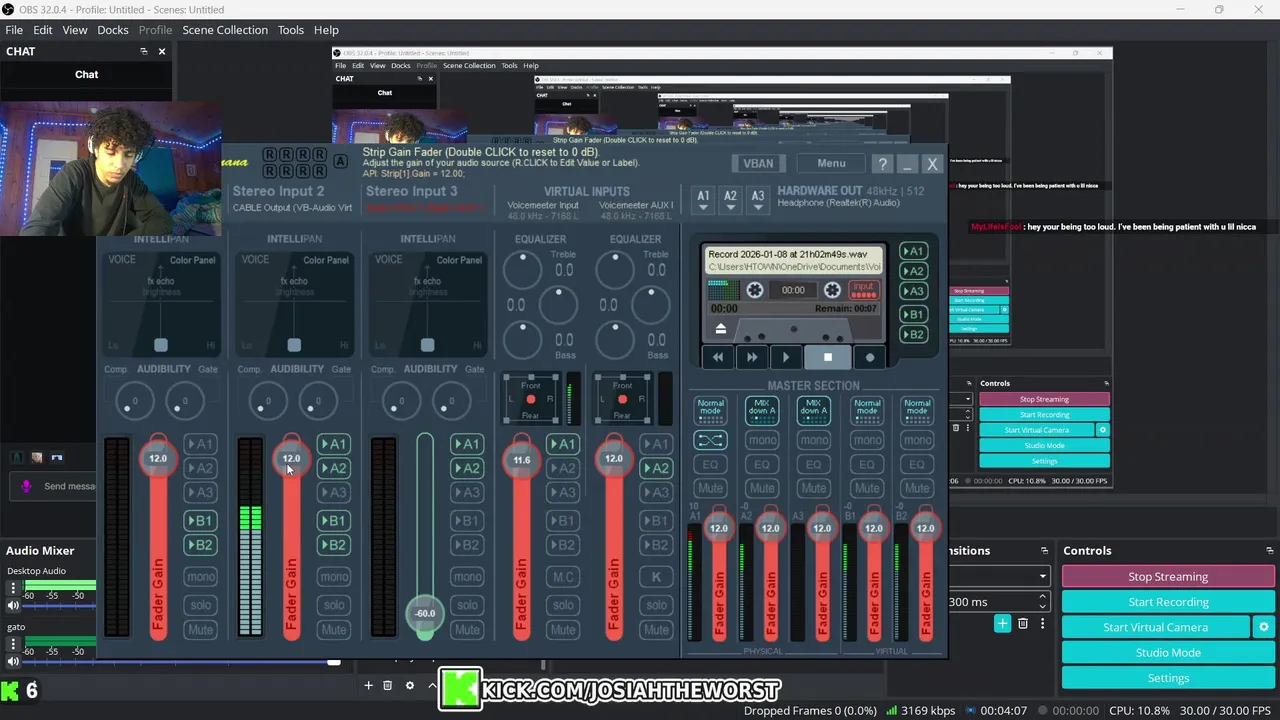Screen dimensions: 1280x720
Task: Open OBS Settings from the Controls panel
Action: 1168,678
